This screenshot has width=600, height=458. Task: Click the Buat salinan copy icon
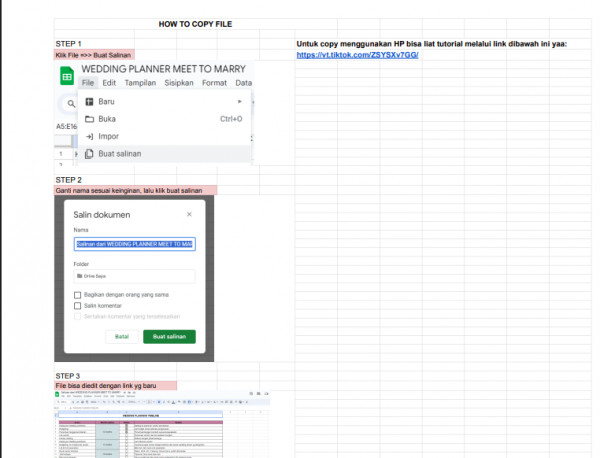(x=89, y=154)
